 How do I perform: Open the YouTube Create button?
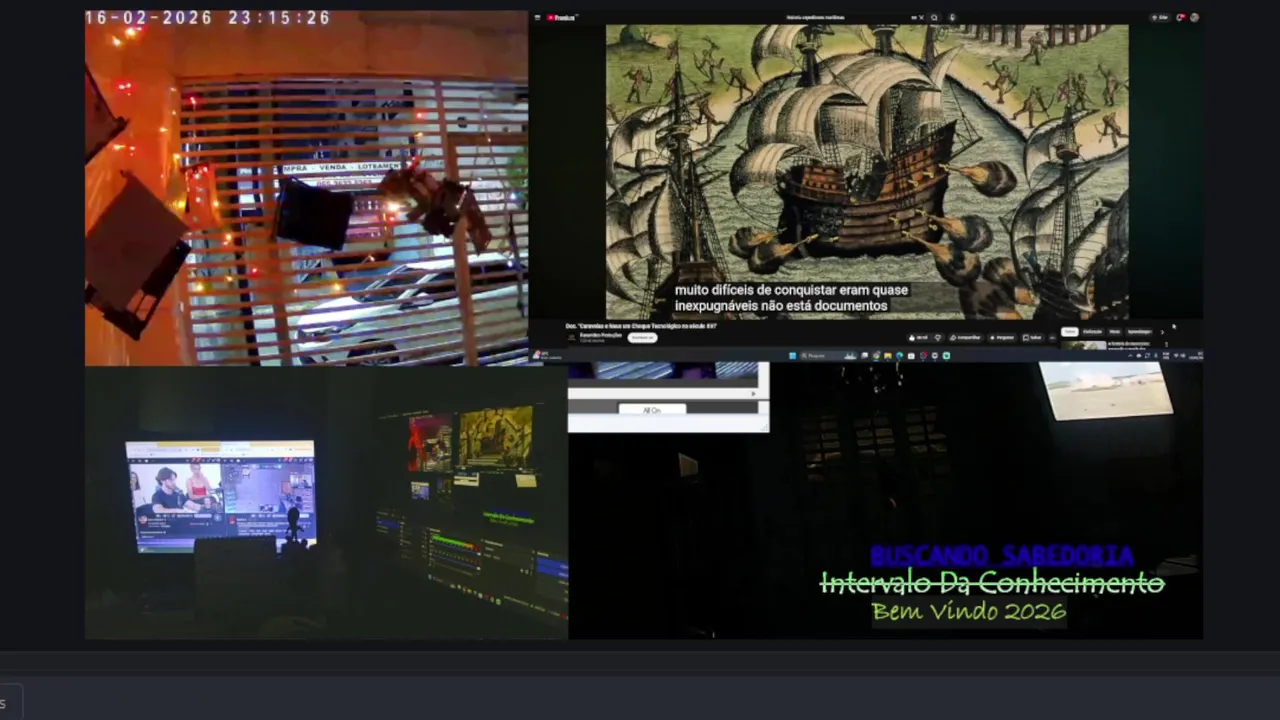pos(1158,17)
